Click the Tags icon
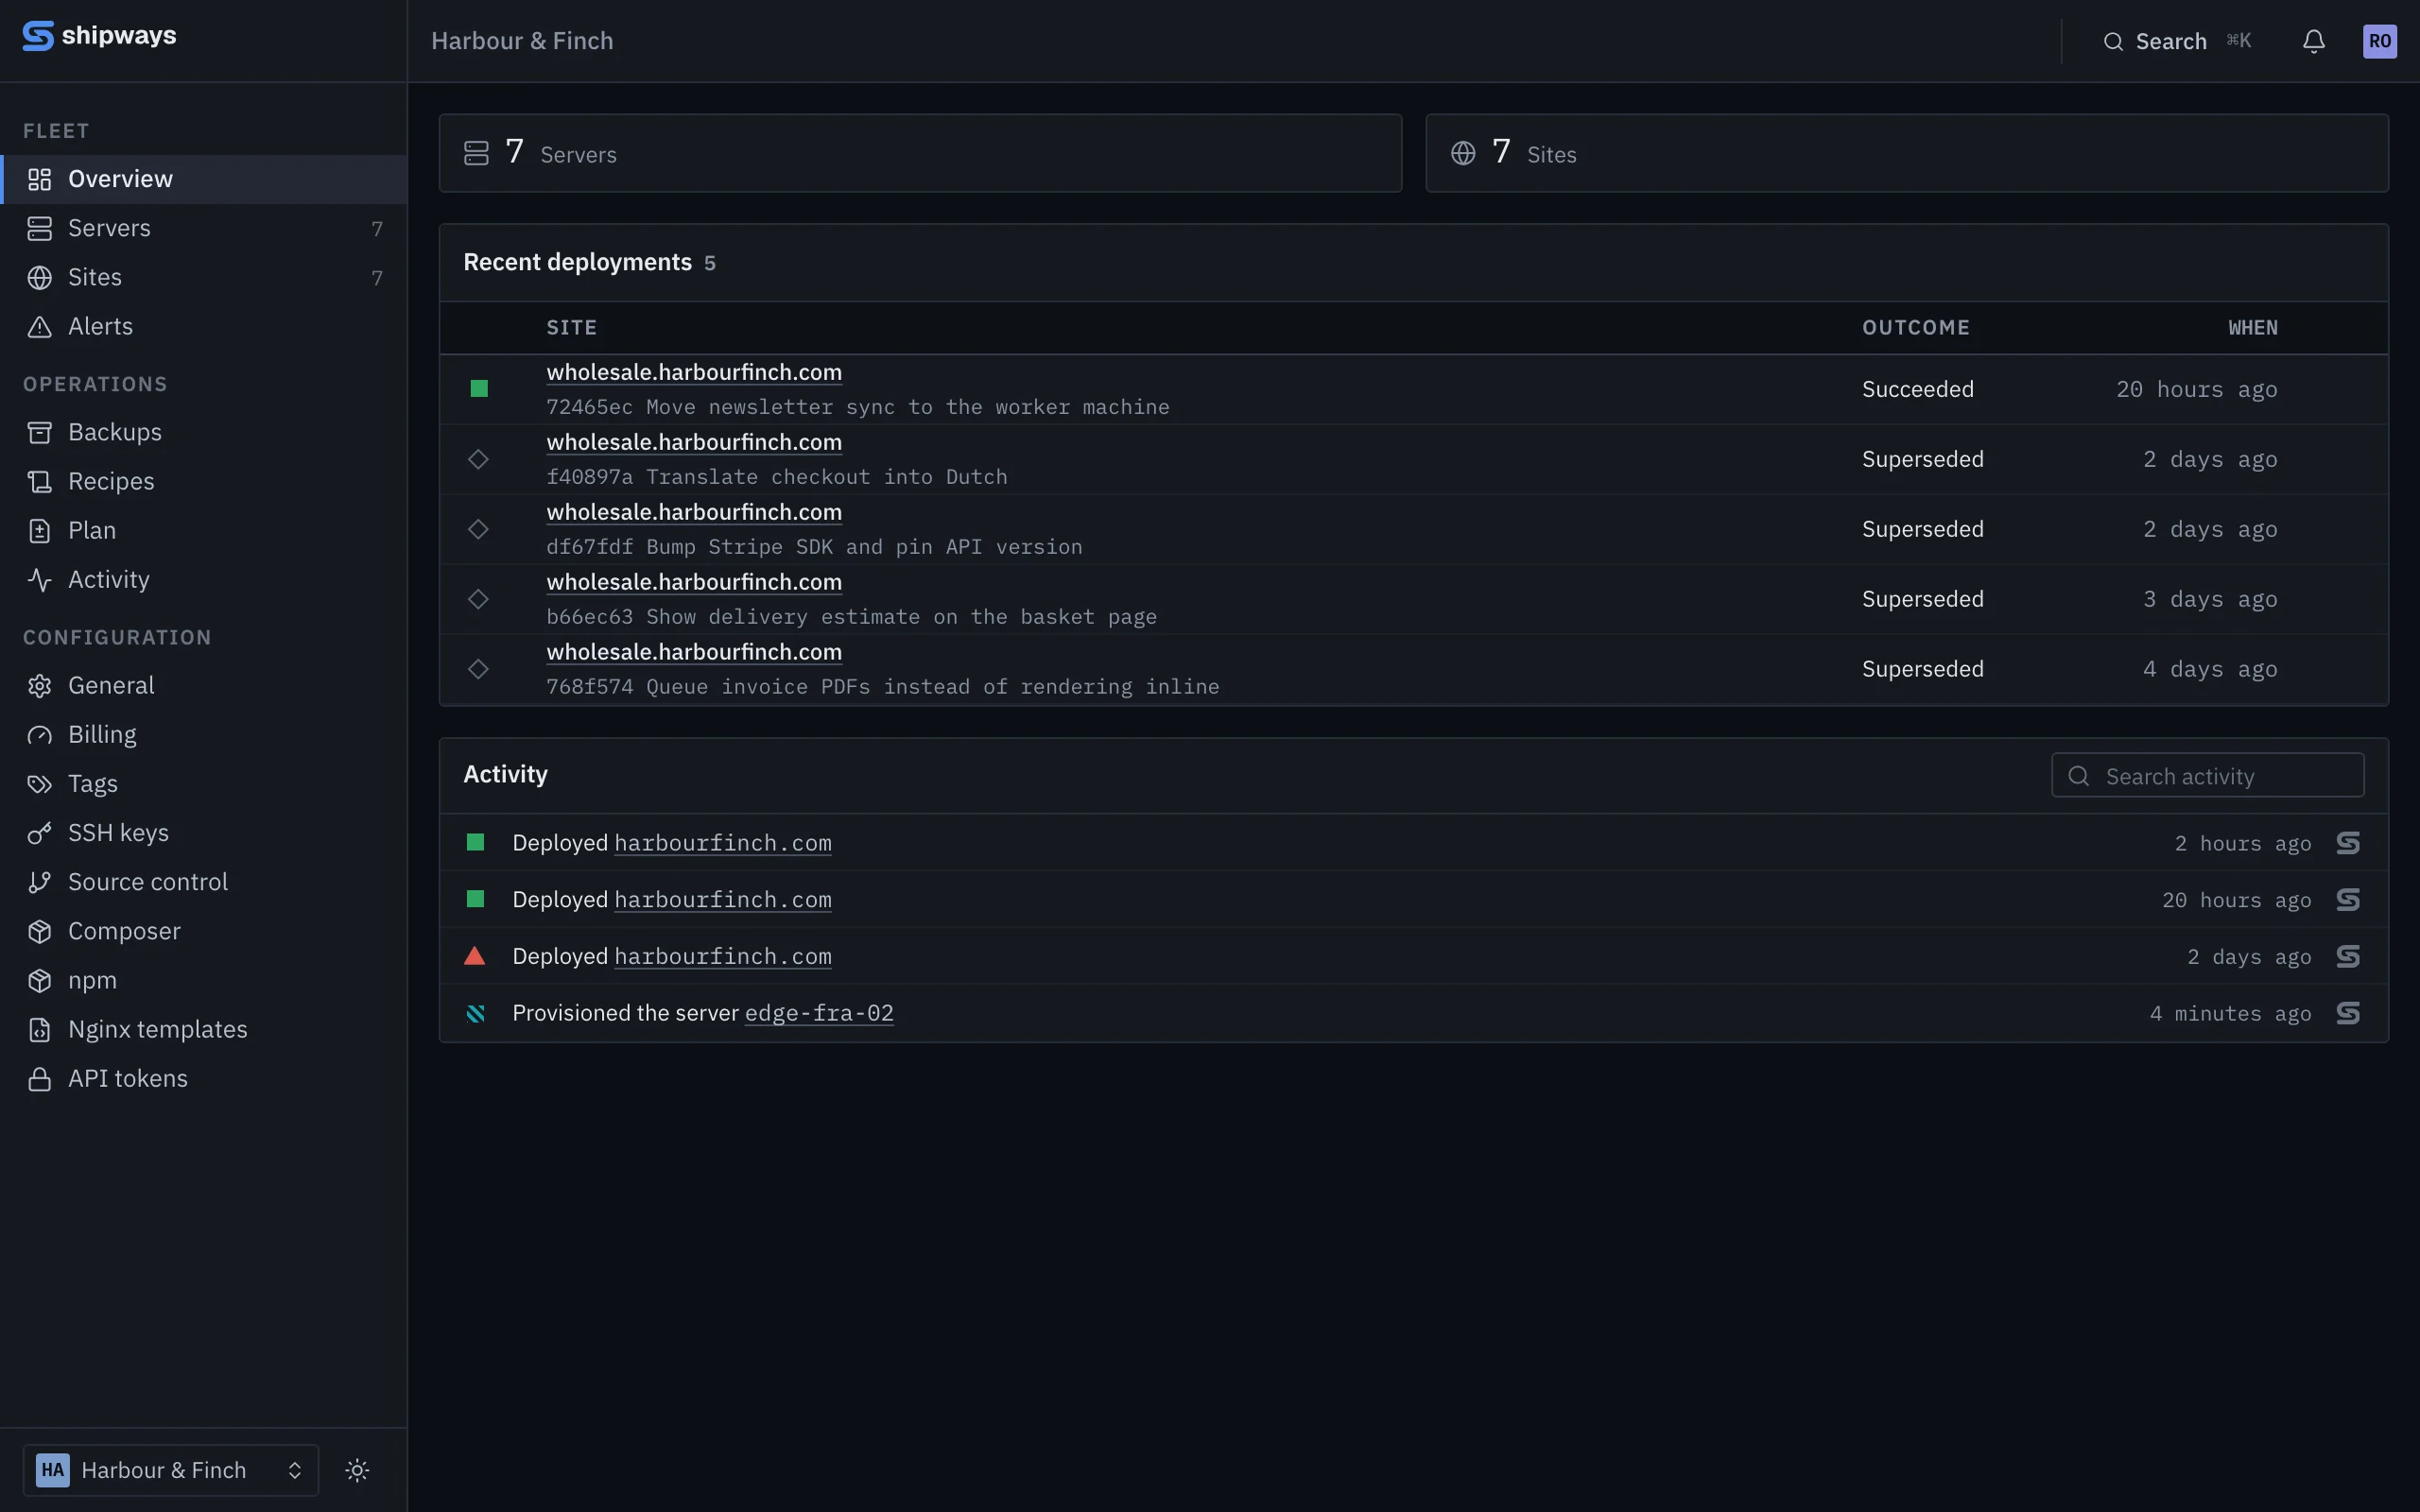2420x1512 pixels. click(40, 783)
